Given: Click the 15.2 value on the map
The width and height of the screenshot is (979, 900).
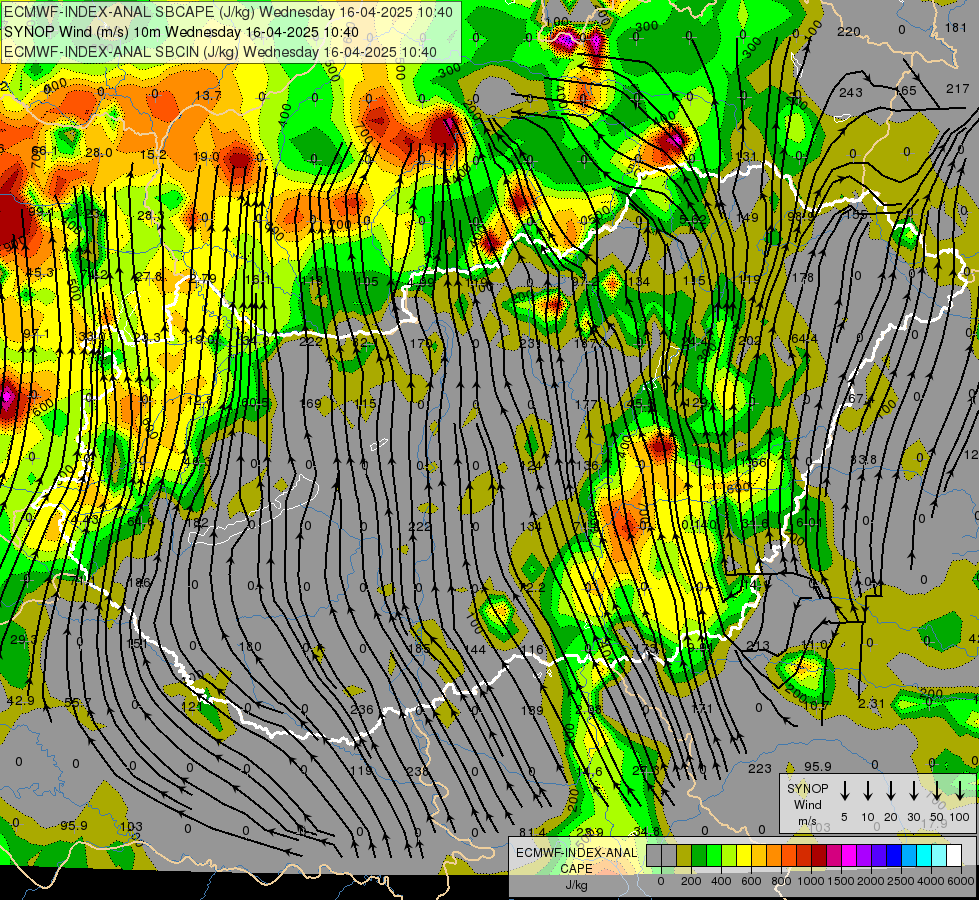Looking at the screenshot, I should point(153,154).
